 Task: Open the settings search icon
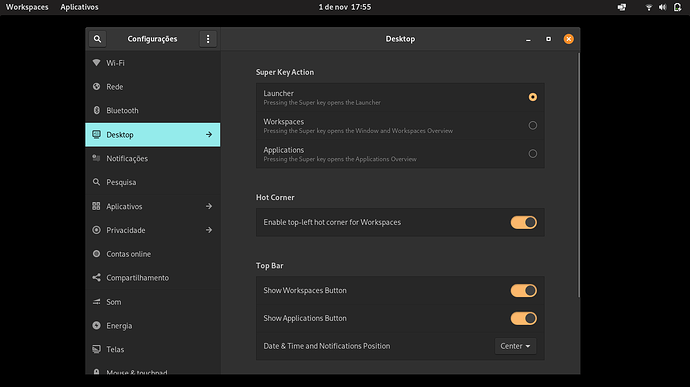tap(97, 39)
